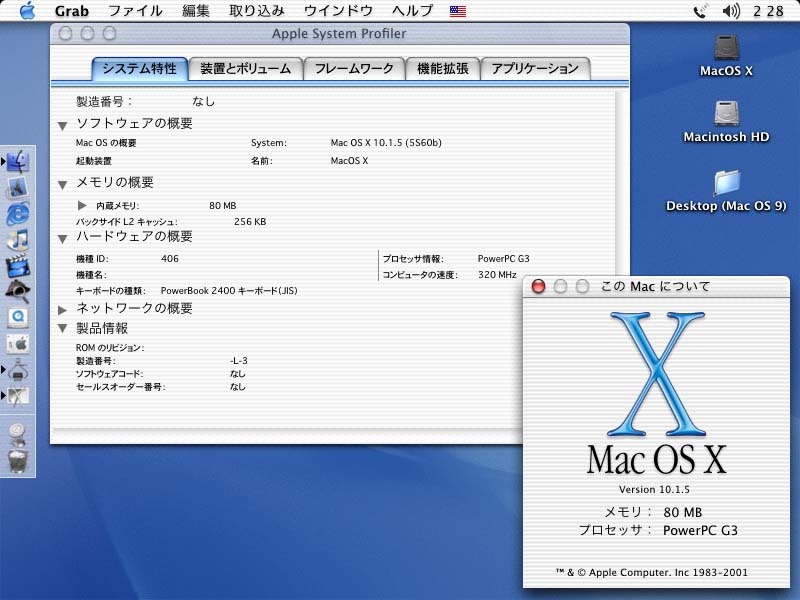Collapse the ソフトウェアの概要 section
The height and width of the screenshot is (600, 800).
[62, 125]
